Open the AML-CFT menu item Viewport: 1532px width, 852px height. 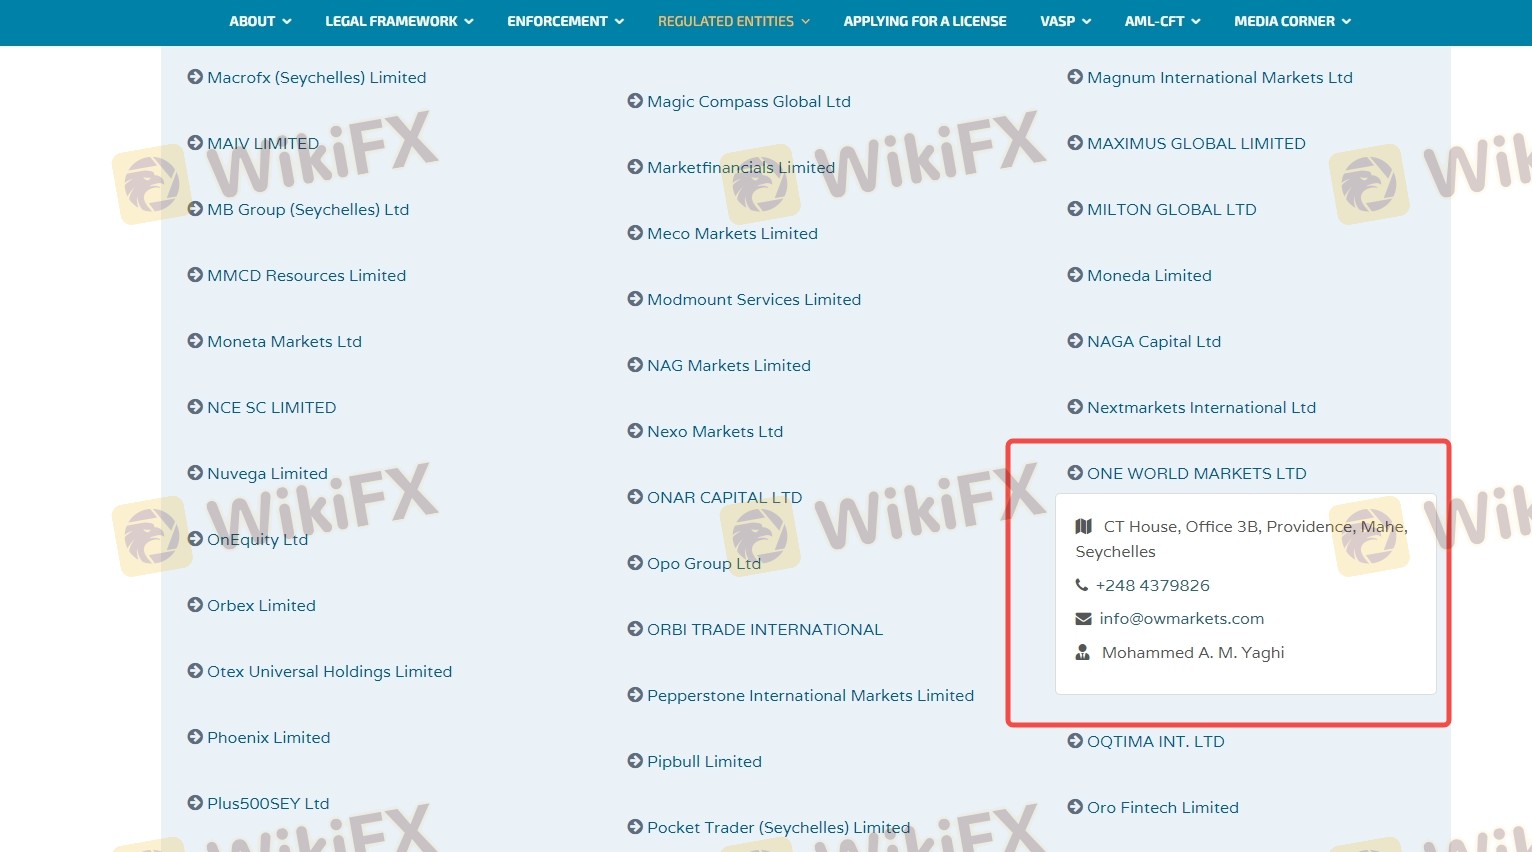1162,21
